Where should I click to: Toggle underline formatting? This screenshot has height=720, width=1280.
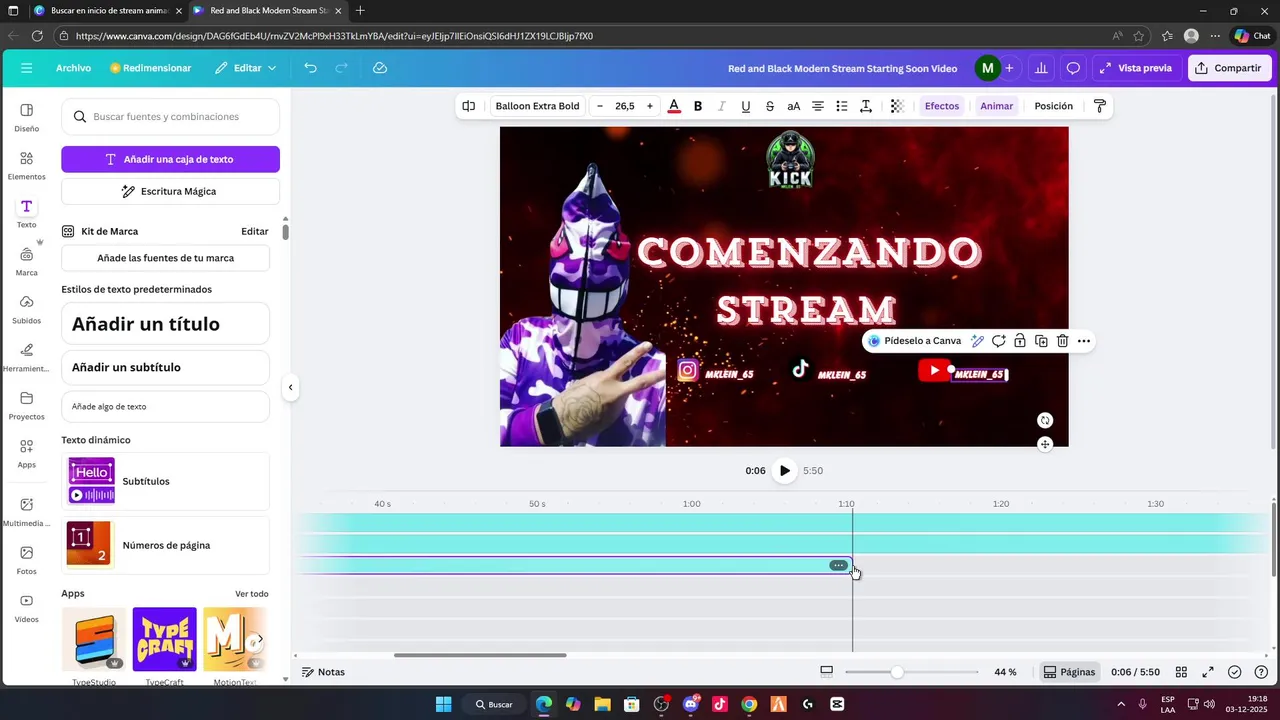746,106
